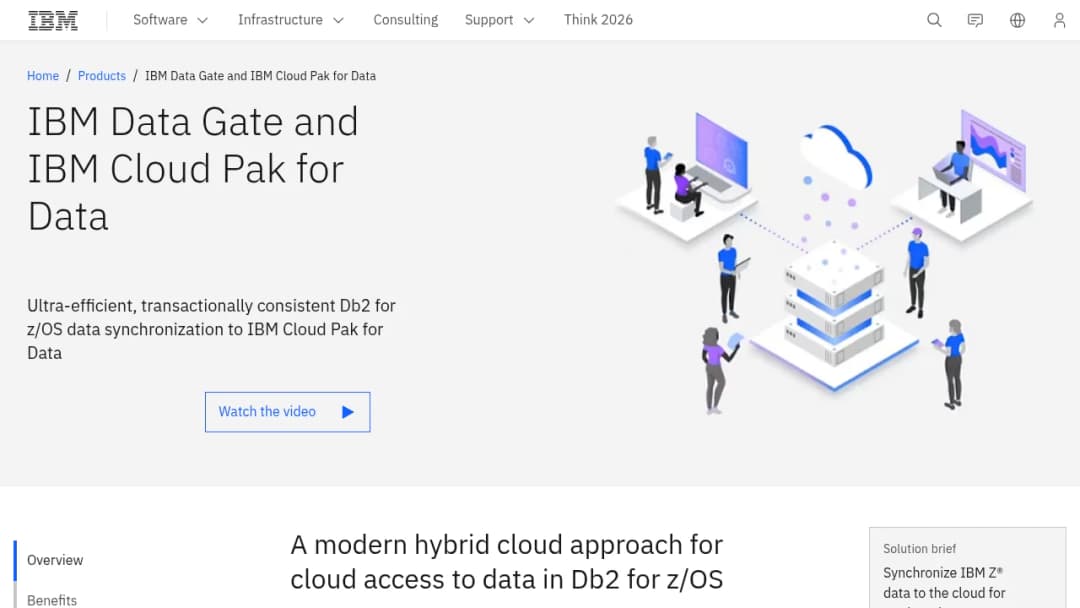Go to Home breadcrumb link
1080x608 pixels.
point(43,76)
